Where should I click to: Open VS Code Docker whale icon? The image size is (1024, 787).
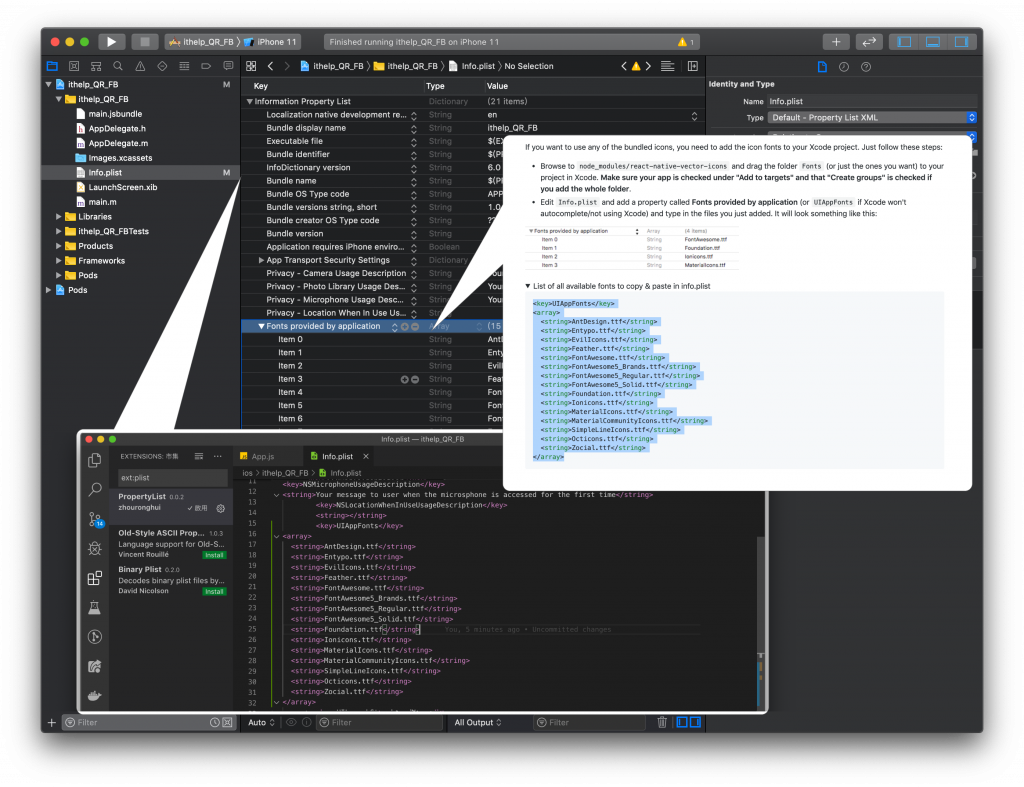(x=95, y=696)
